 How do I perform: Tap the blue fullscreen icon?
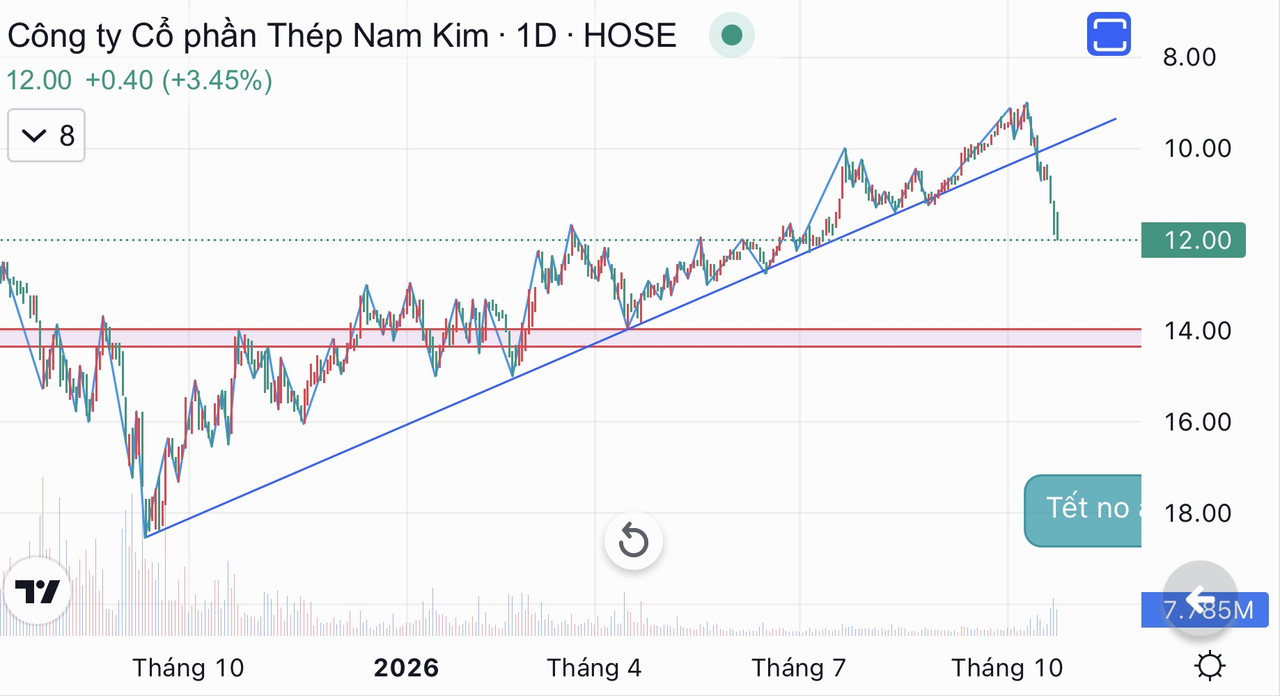pos(1108,34)
